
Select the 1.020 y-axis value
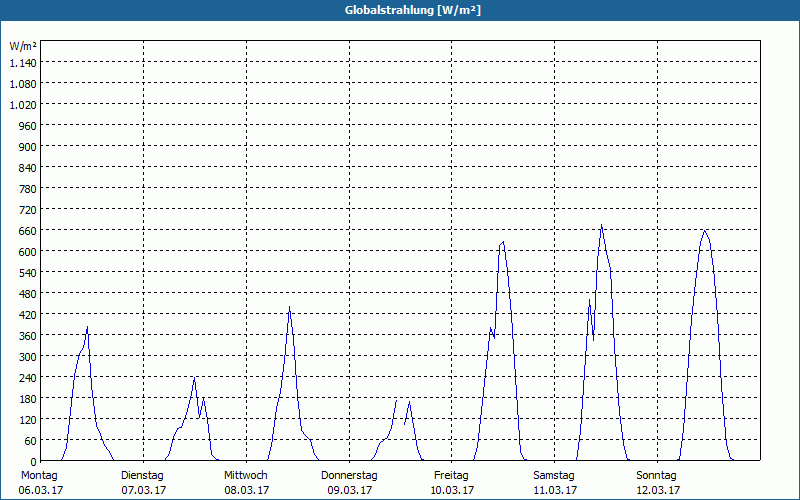tap(23, 105)
